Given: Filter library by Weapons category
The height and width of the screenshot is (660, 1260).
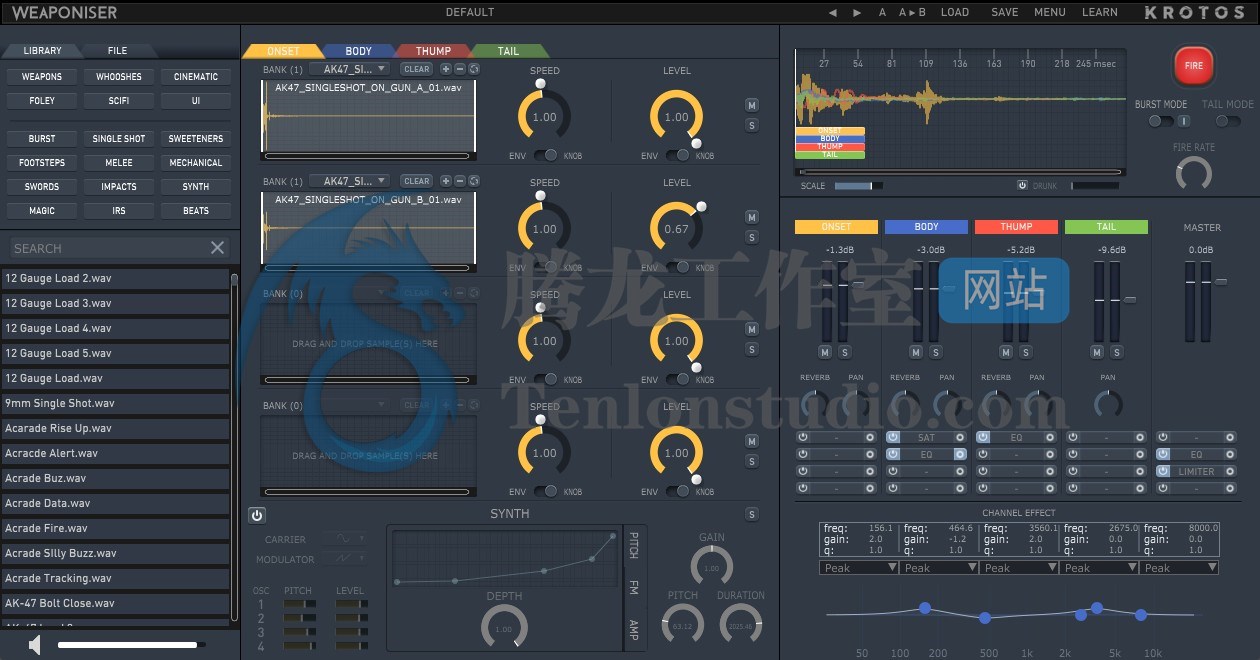Looking at the screenshot, I should click(42, 77).
